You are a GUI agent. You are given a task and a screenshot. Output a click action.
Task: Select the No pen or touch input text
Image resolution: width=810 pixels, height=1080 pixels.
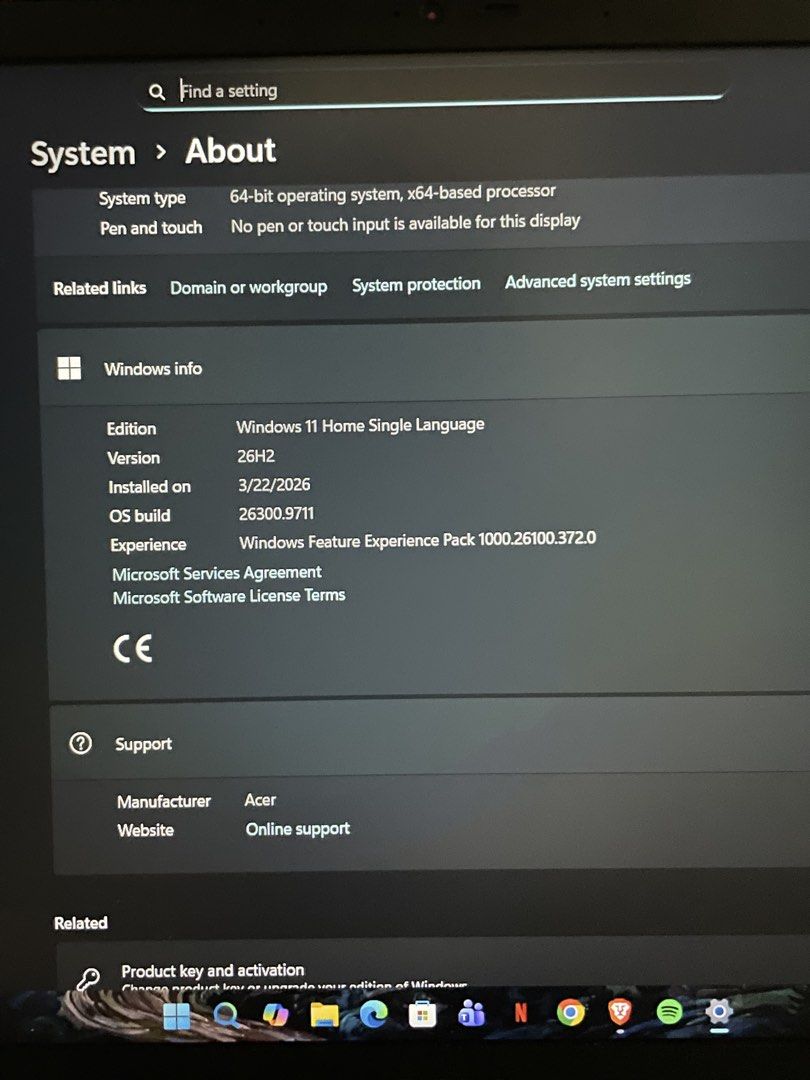[406, 224]
